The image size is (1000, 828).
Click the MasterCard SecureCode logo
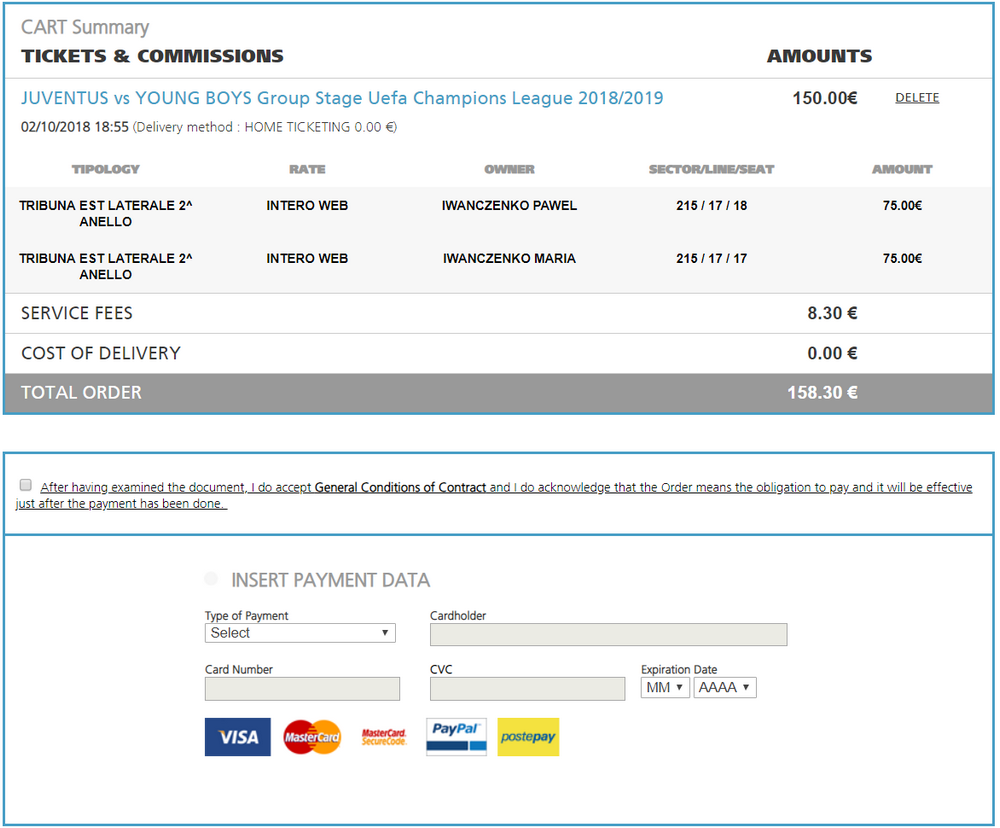click(384, 737)
